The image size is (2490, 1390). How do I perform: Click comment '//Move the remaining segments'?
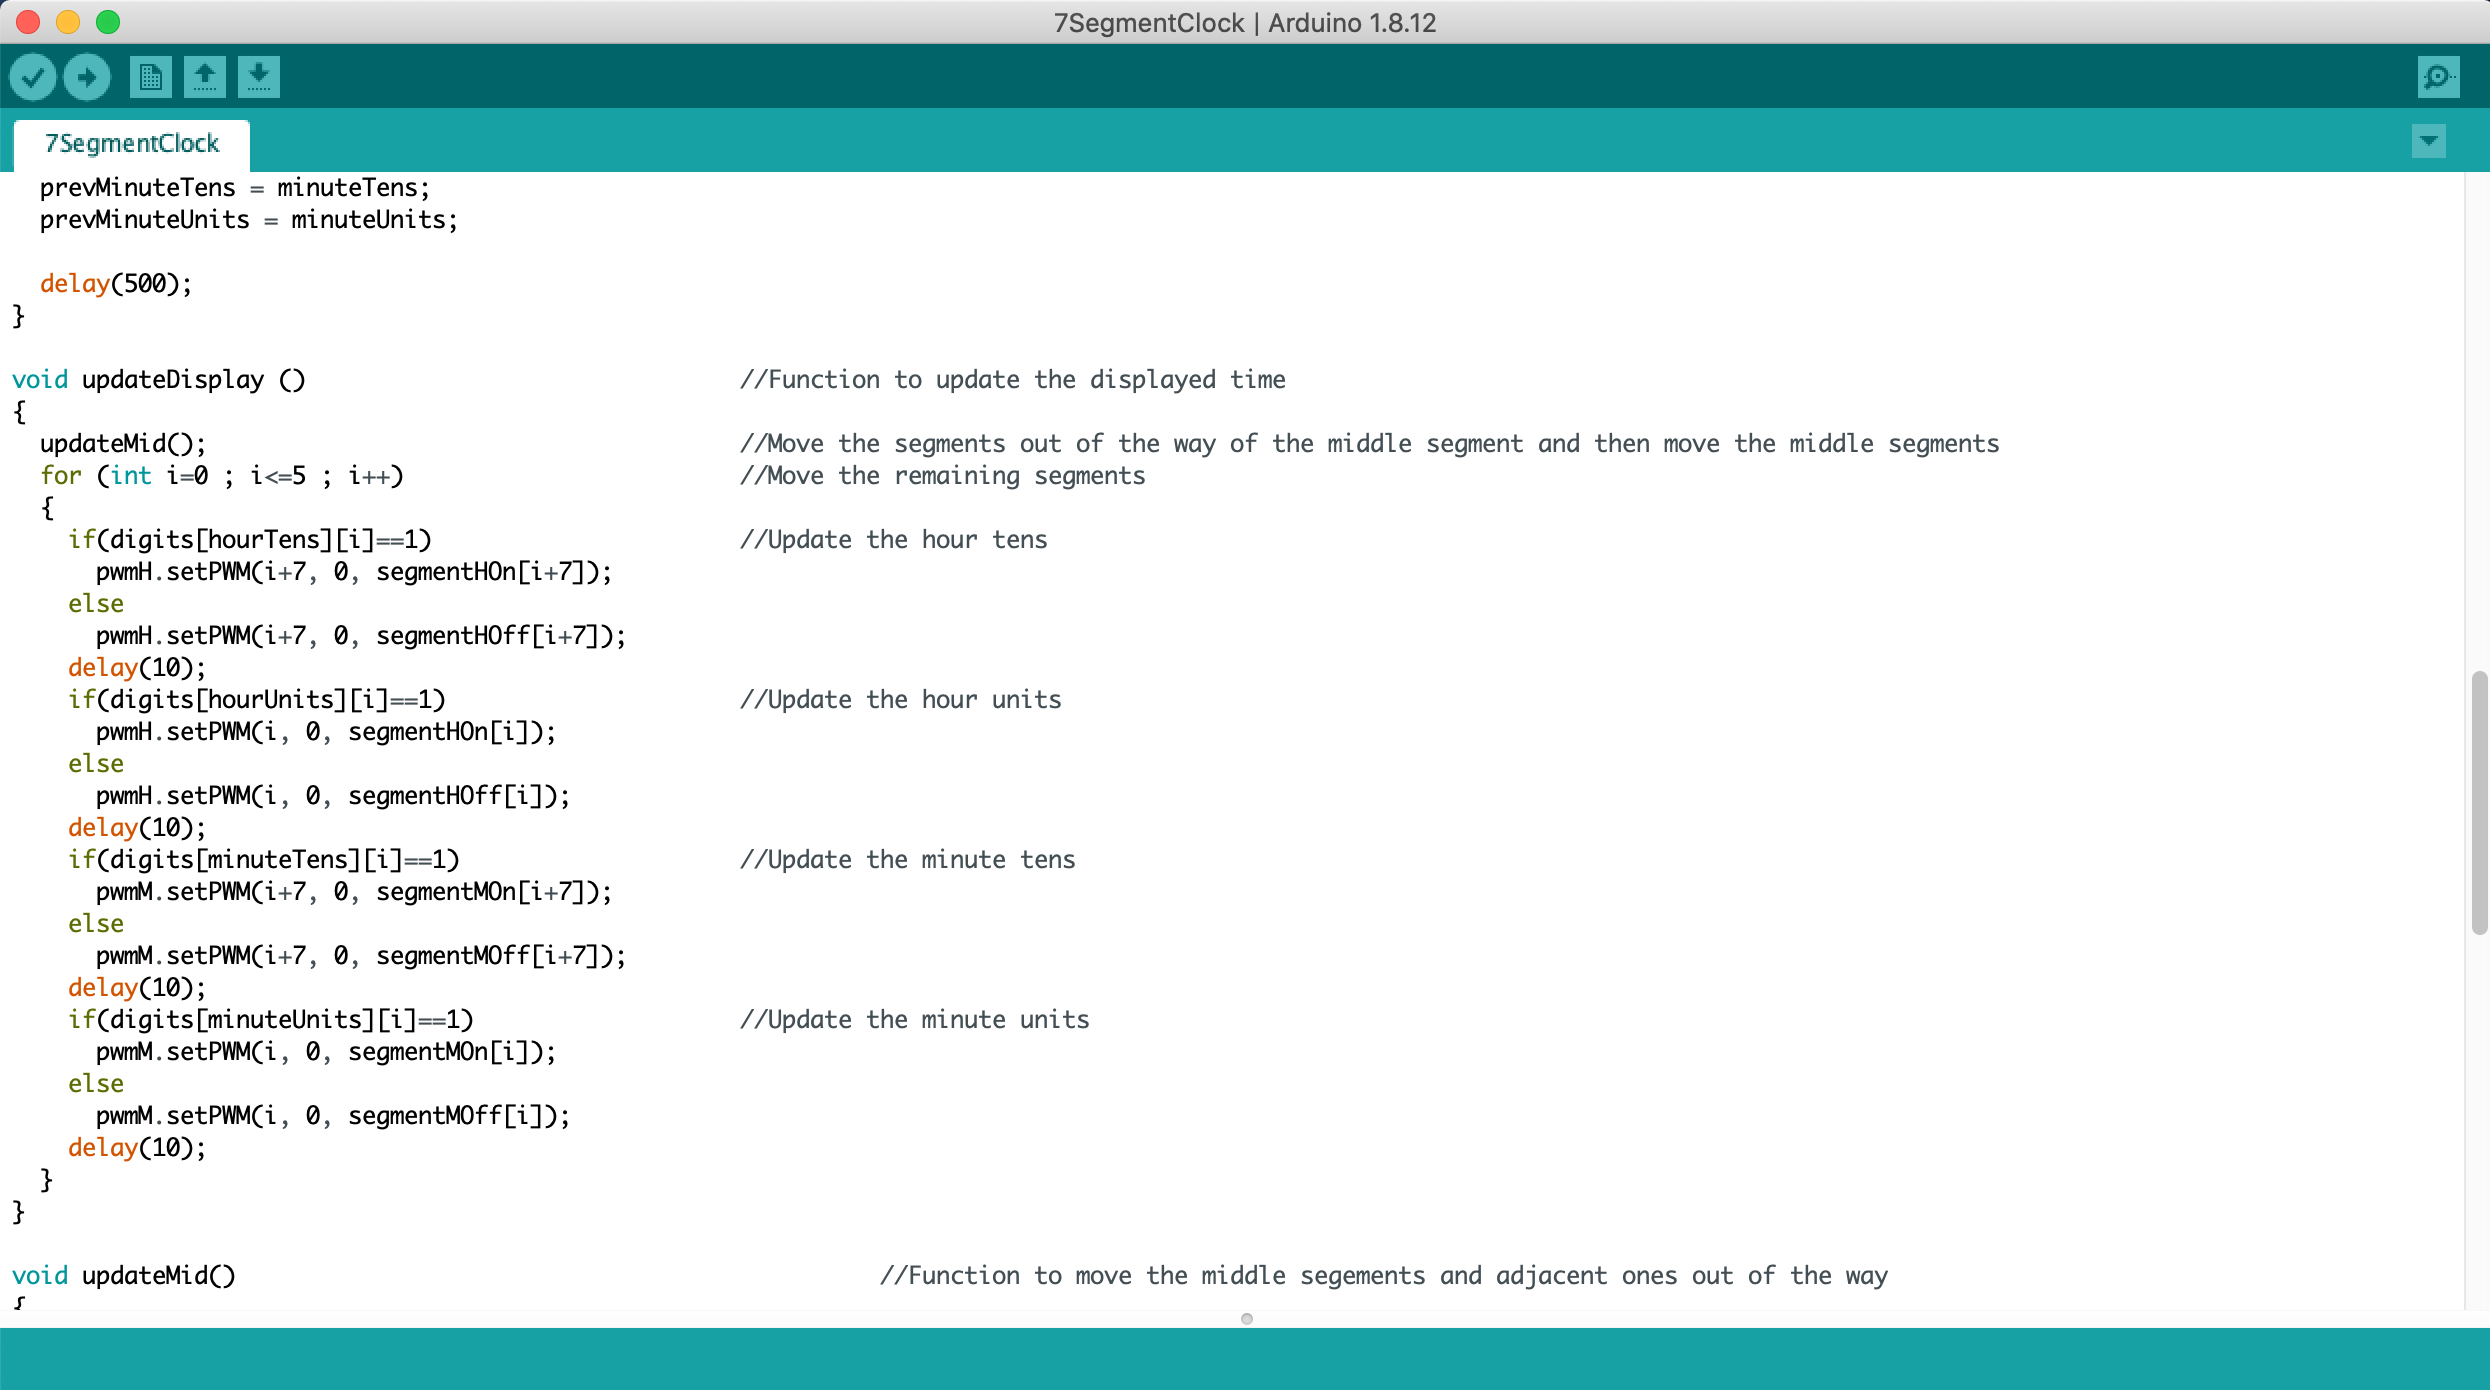pos(943,476)
